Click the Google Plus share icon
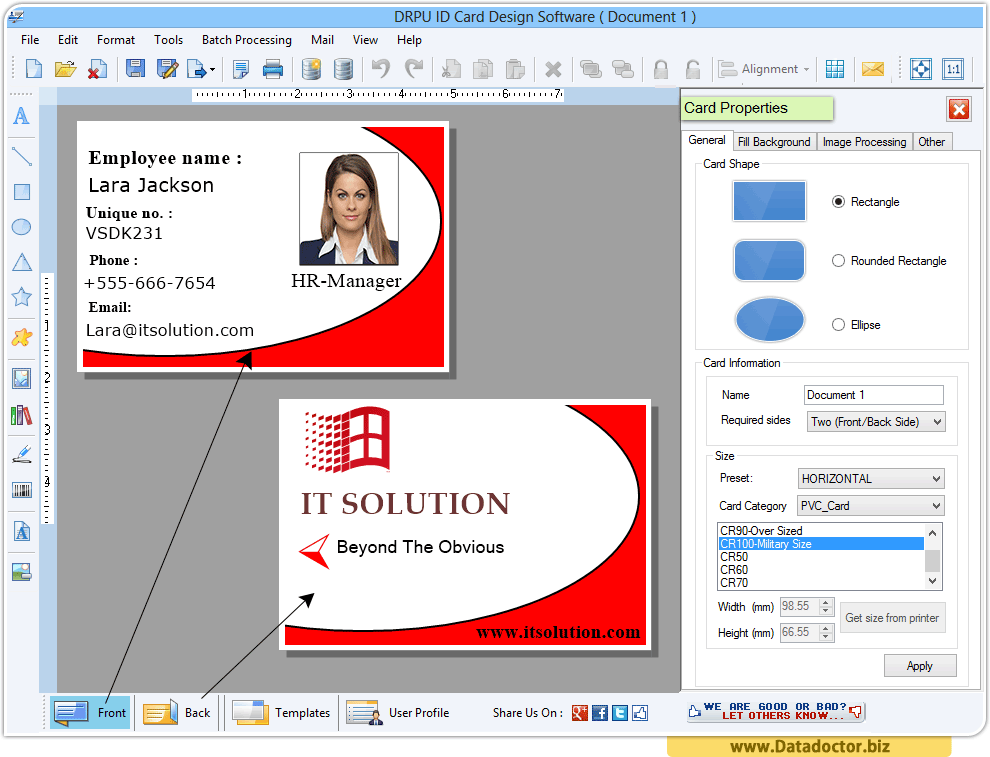Screen dimensions: 990x757 (x=580, y=713)
